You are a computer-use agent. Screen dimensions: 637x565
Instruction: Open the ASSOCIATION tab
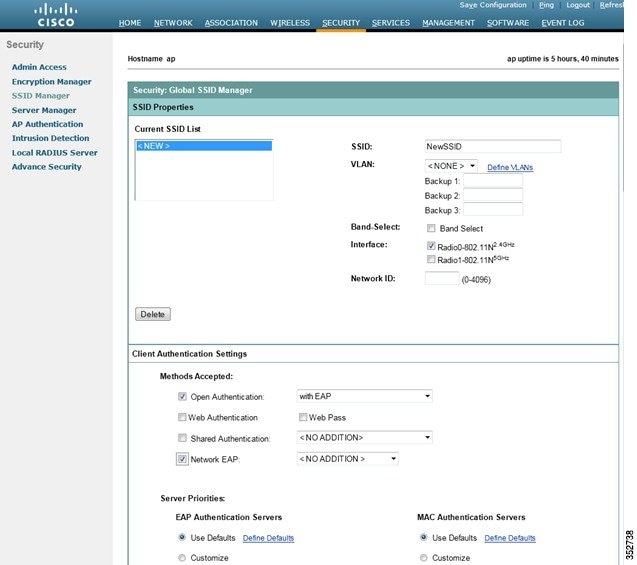click(231, 23)
